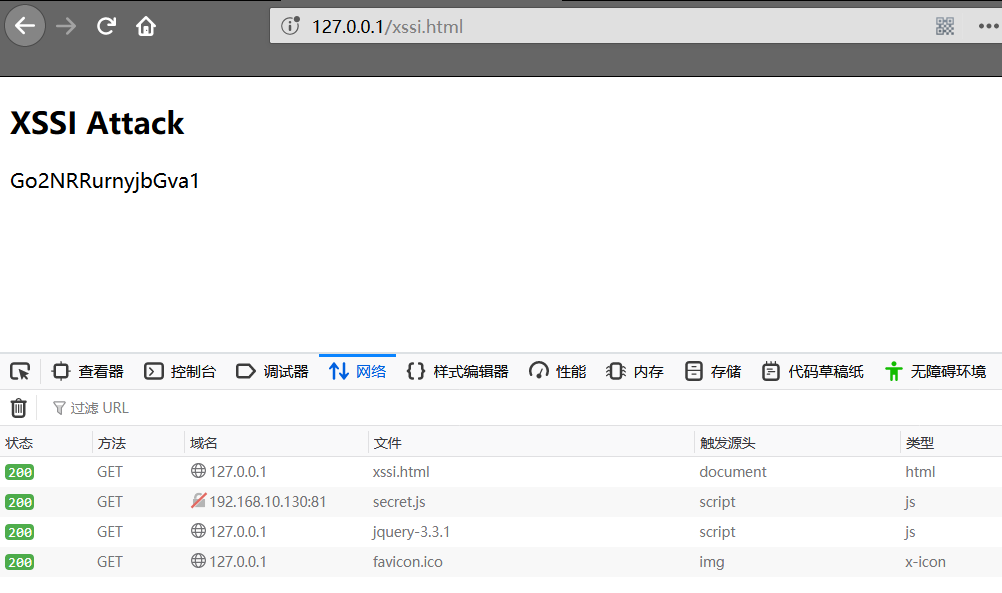The width and height of the screenshot is (1002, 593).
Task: Open the 样式编辑器 style editor tab
Action: click(458, 372)
